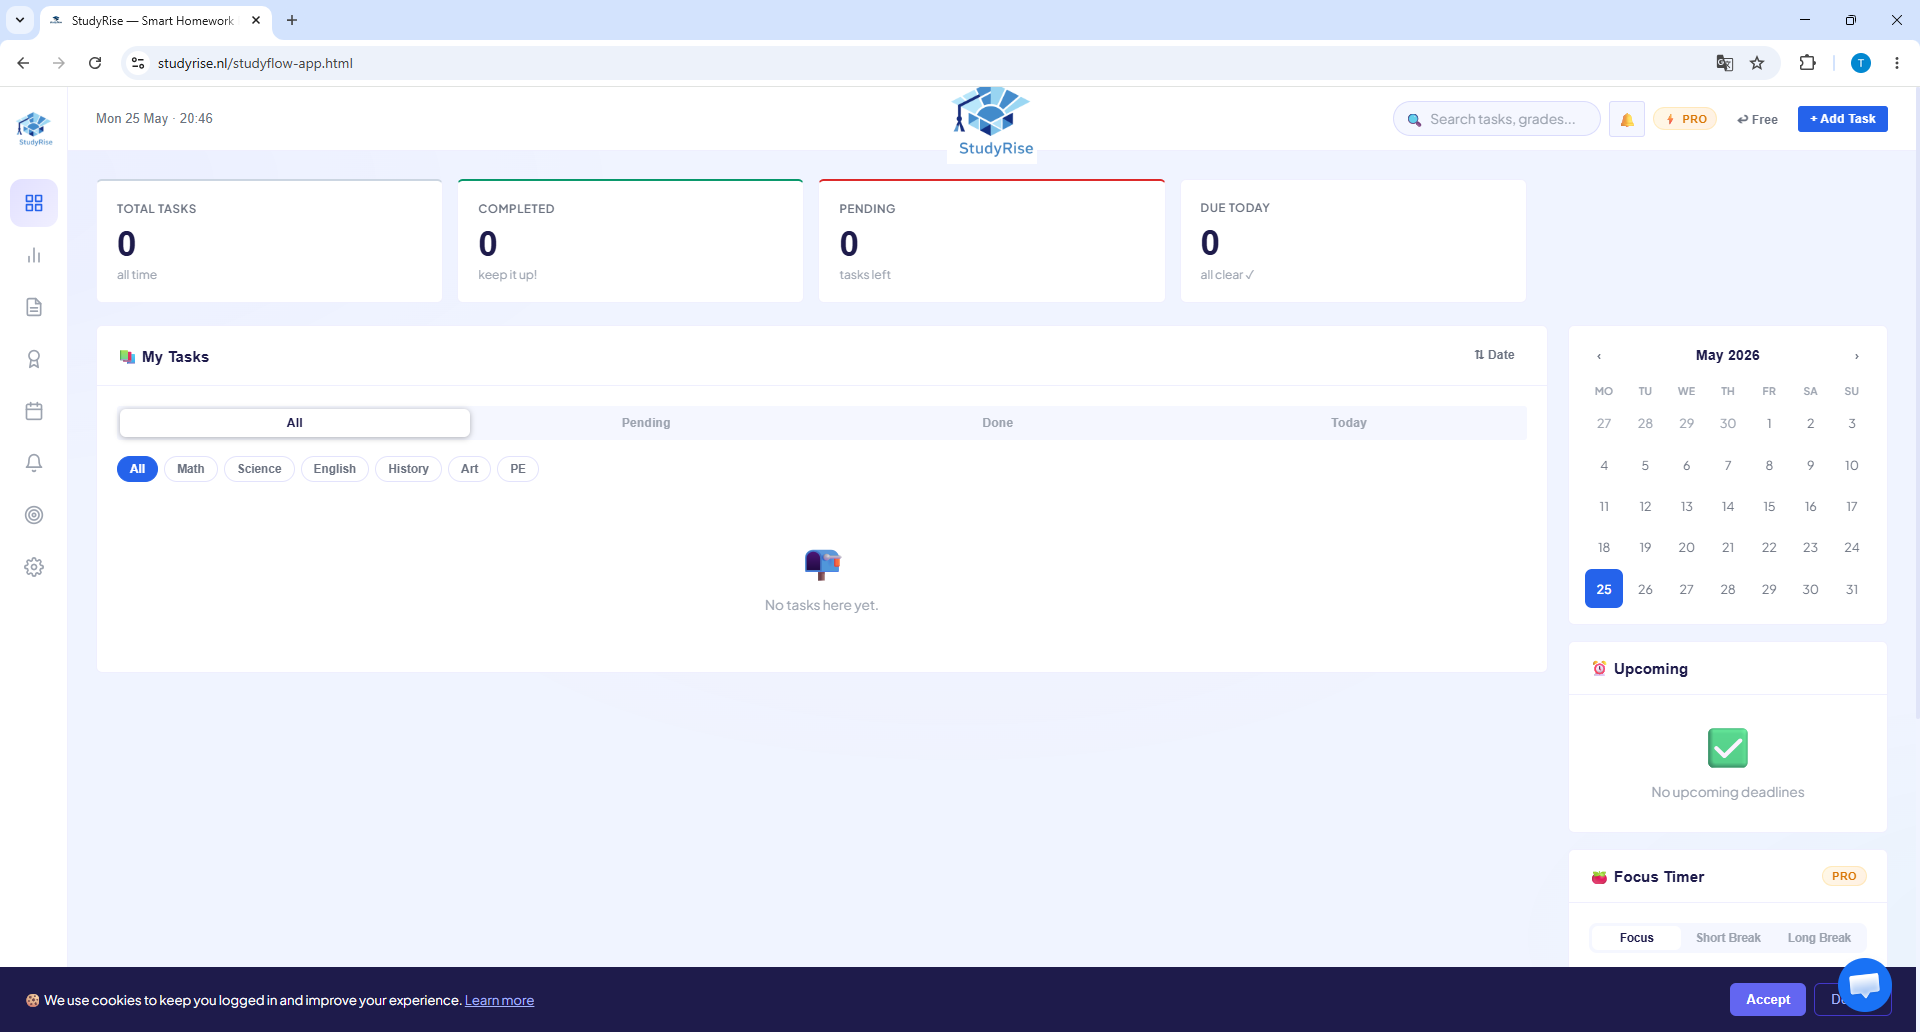Select the Short Break timer mode

pyautogui.click(x=1728, y=938)
